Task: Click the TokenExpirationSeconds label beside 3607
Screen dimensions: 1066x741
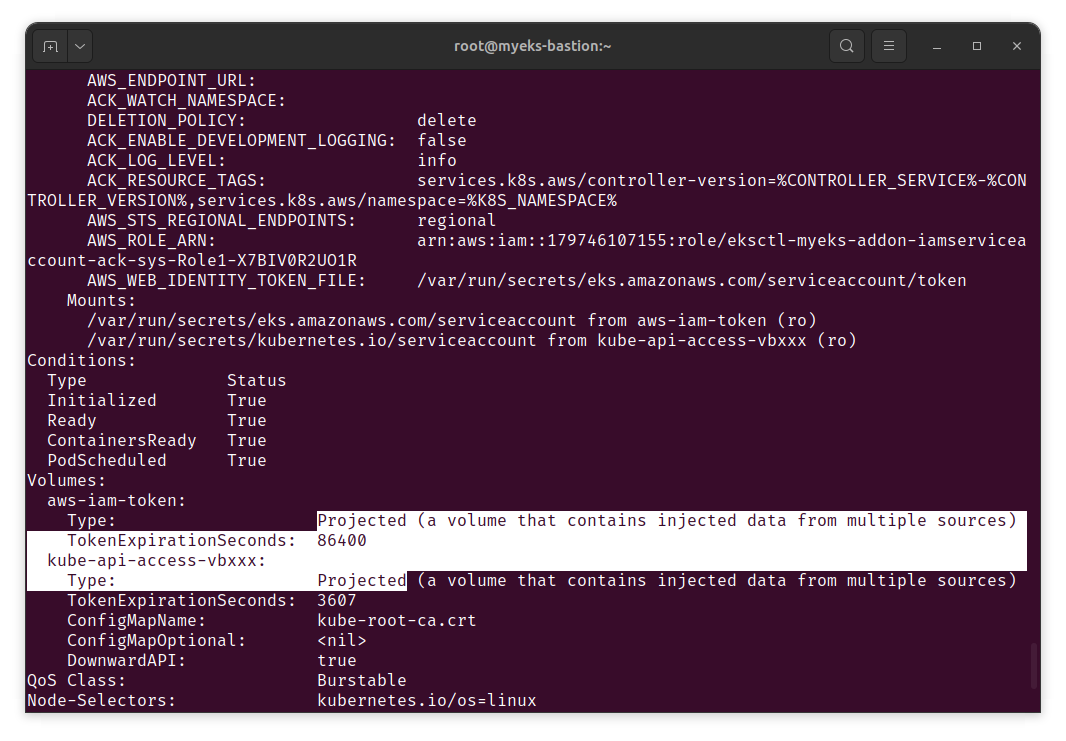Action: coord(182,601)
